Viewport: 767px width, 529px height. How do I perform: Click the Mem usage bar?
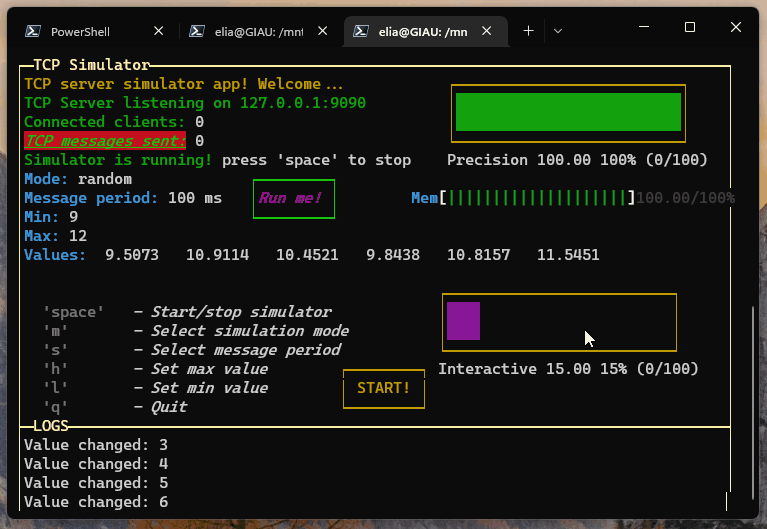538,198
